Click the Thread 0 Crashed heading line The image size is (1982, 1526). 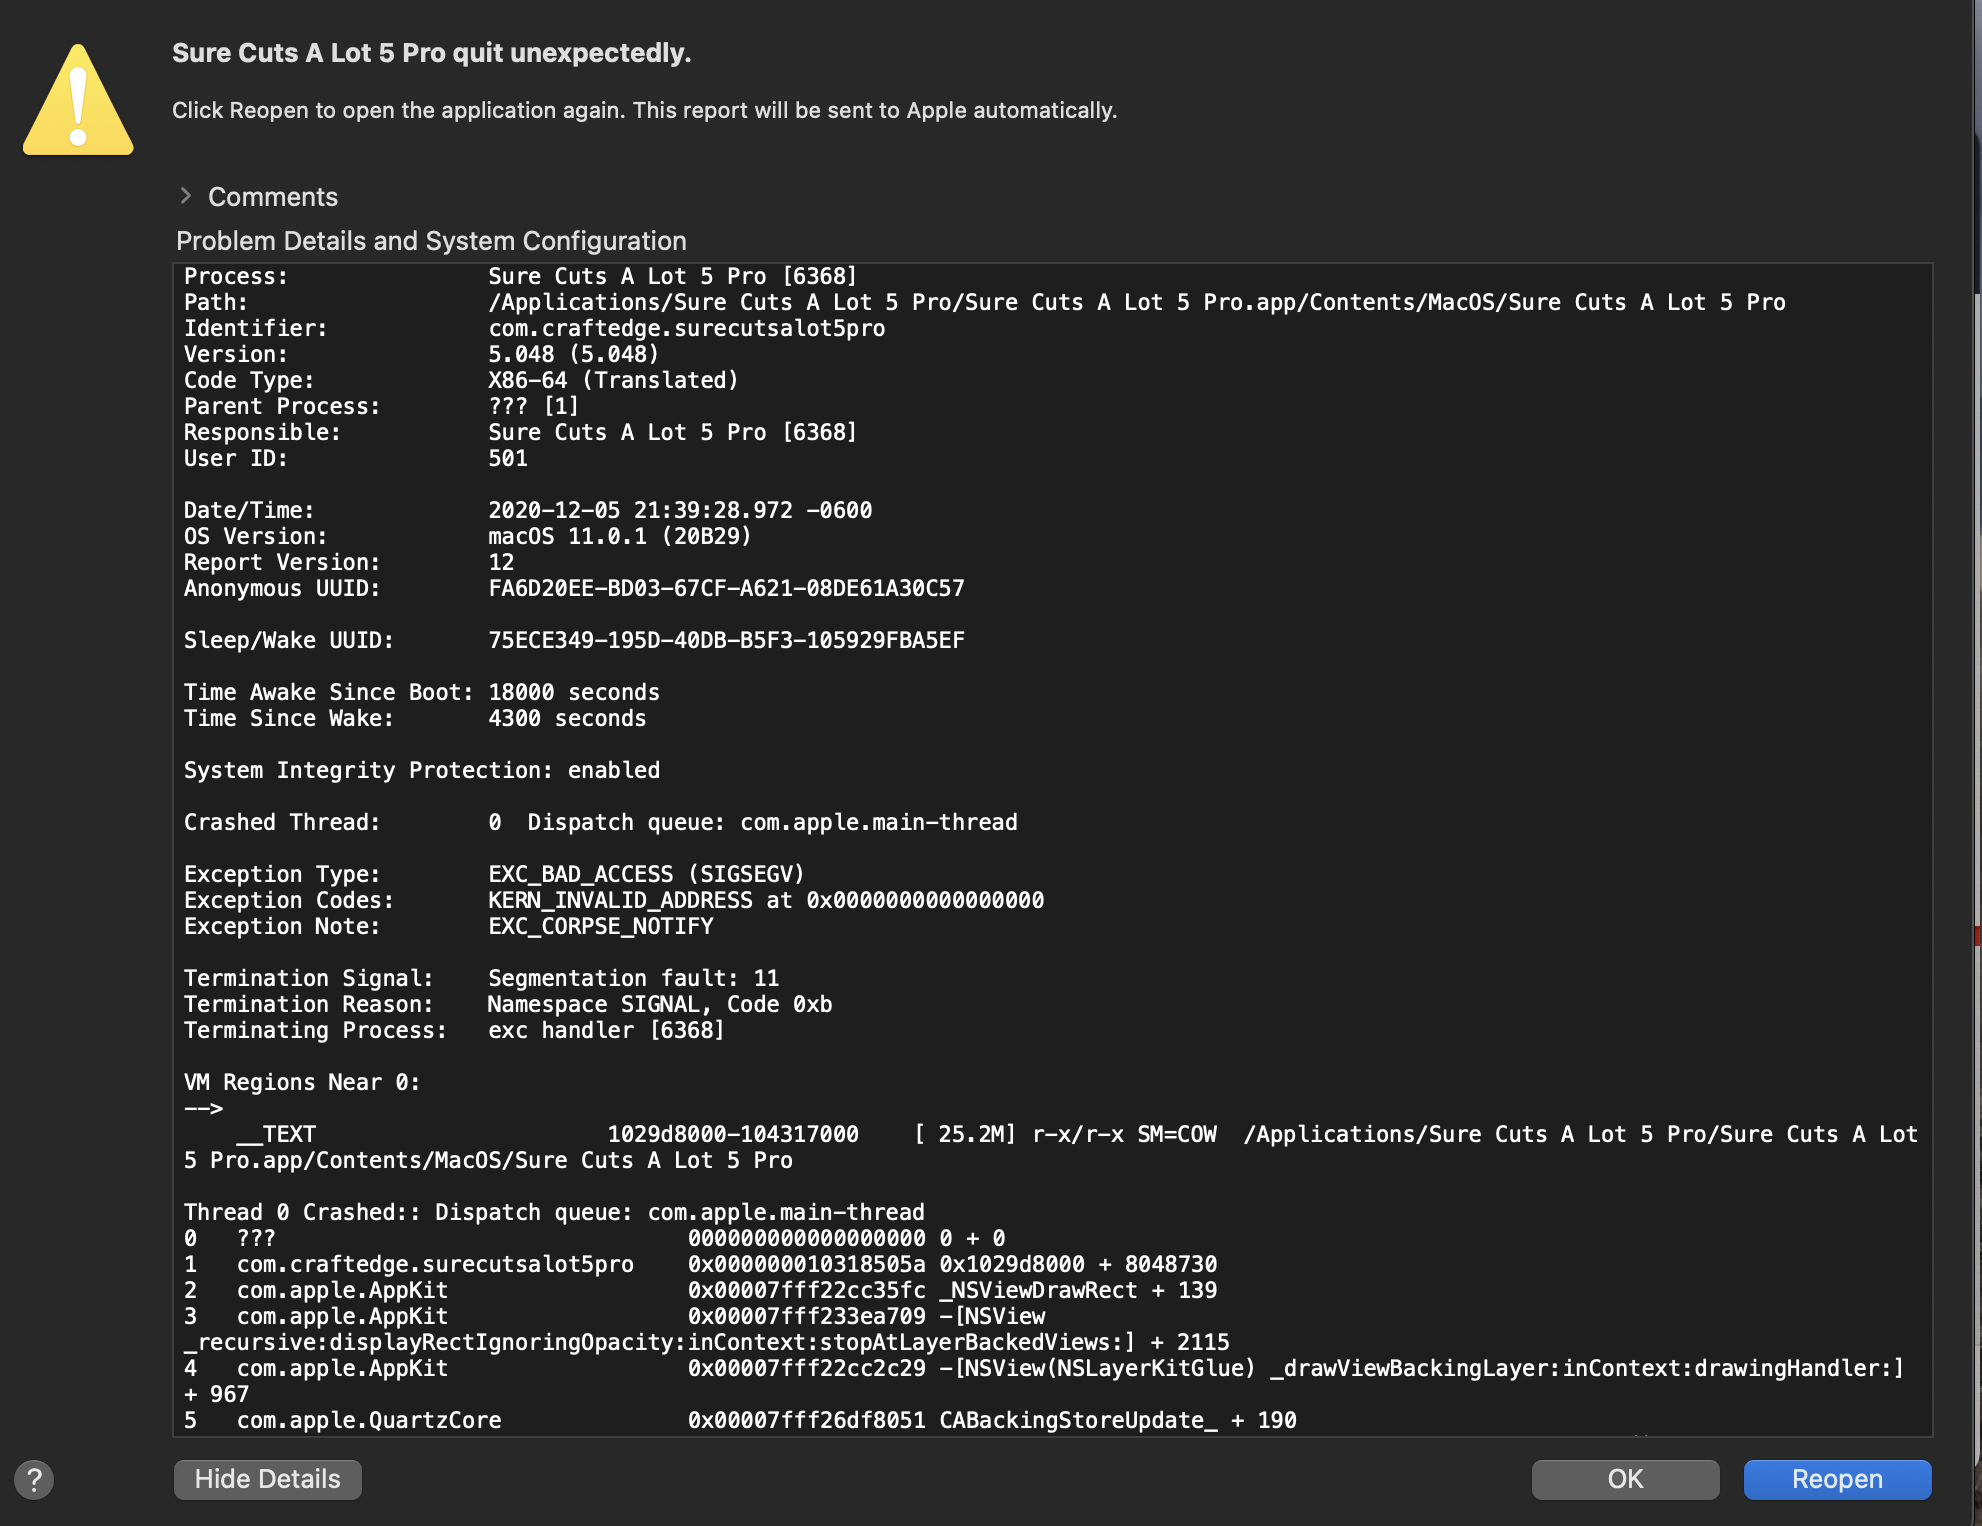click(x=554, y=1212)
